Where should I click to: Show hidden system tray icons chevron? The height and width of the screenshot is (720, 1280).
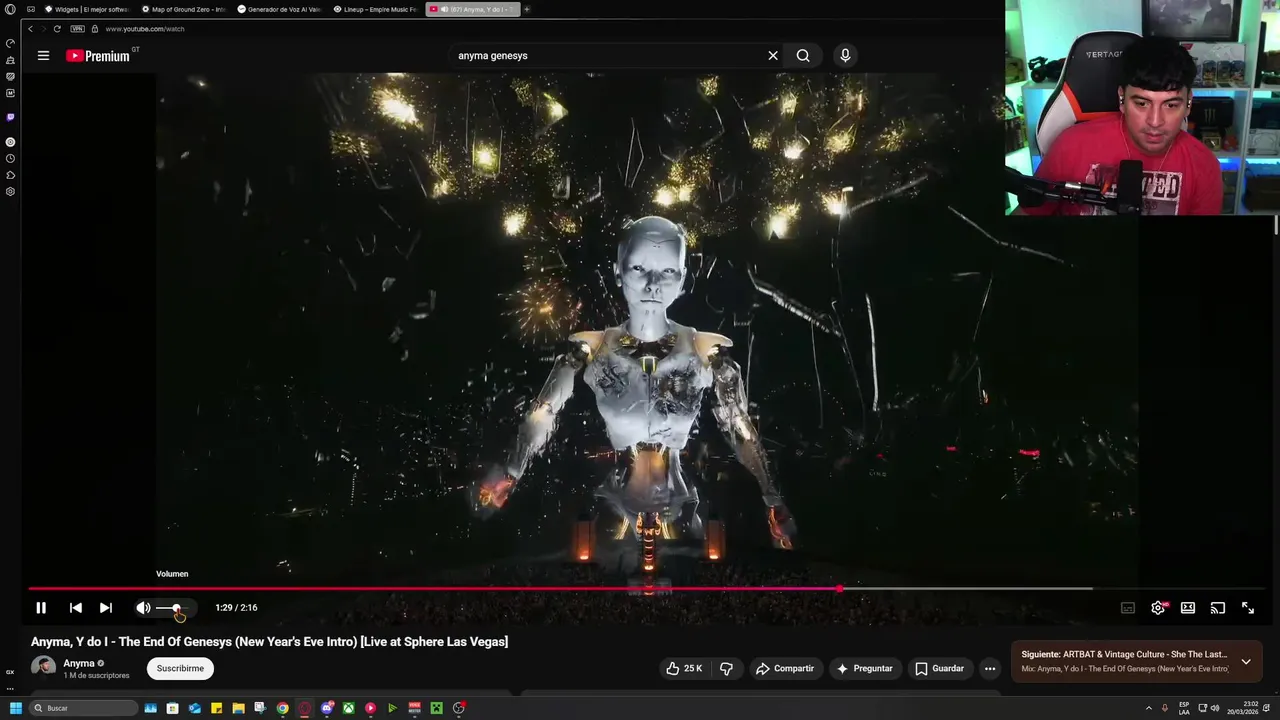tap(1149, 708)
